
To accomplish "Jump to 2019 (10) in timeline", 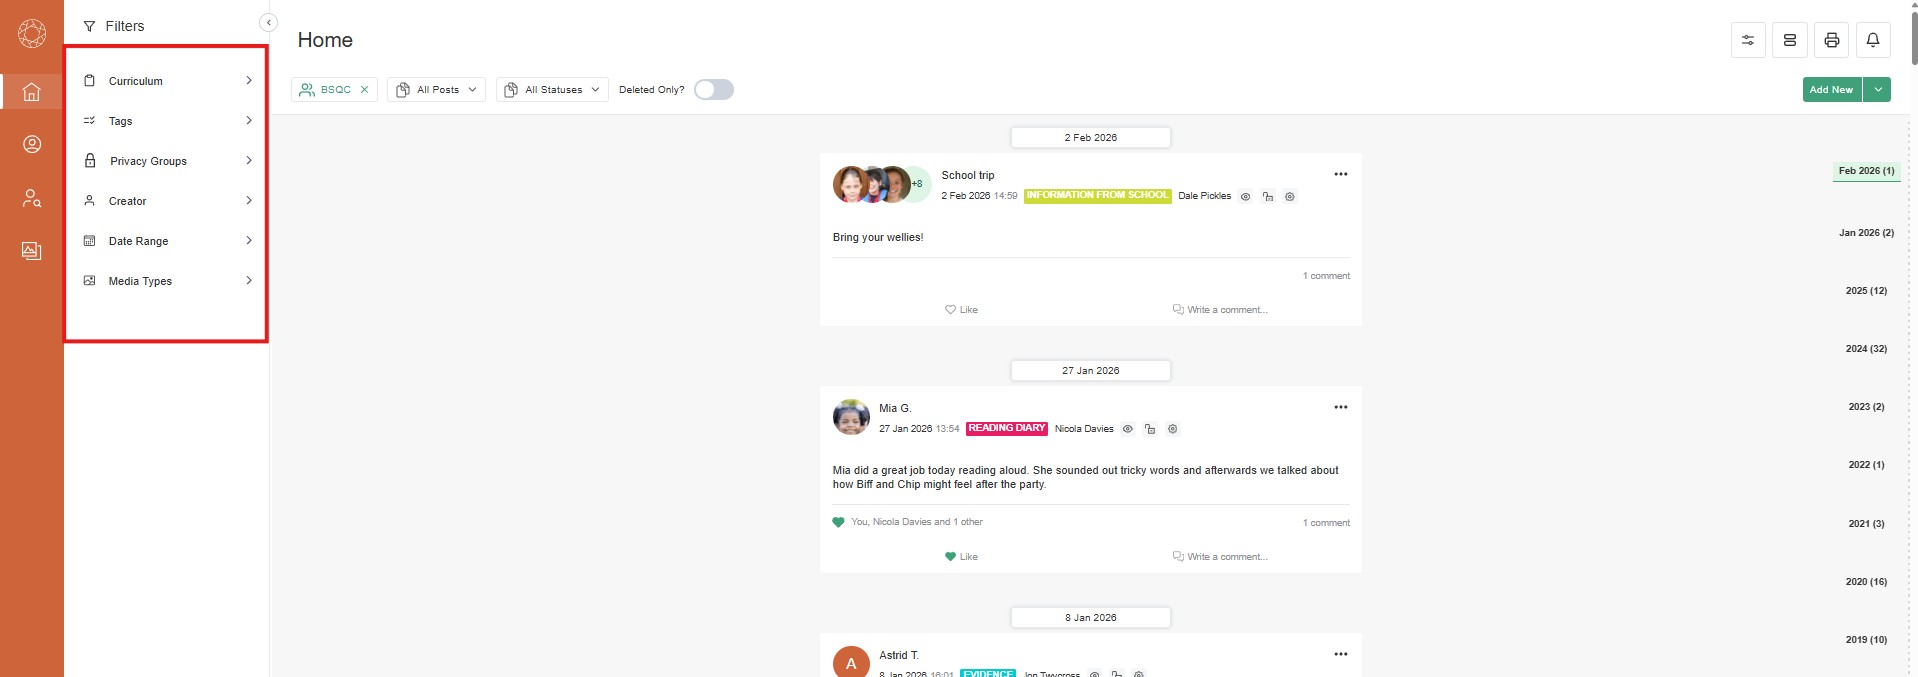I will pos(1866,640).
